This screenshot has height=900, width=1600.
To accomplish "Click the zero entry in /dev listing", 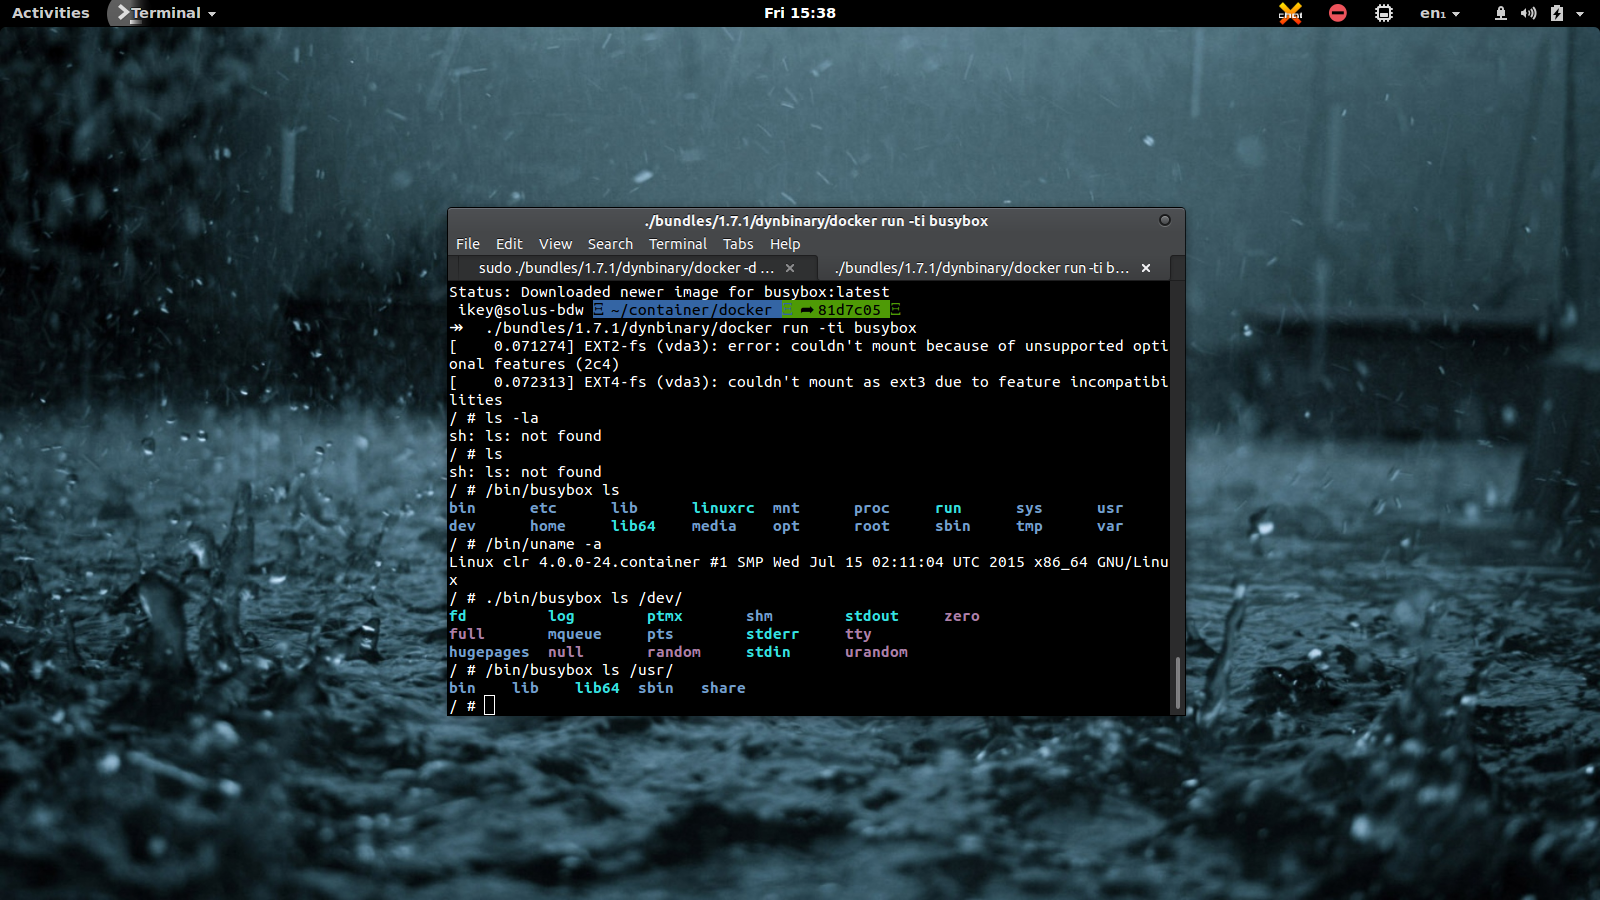I will point(962,616).
